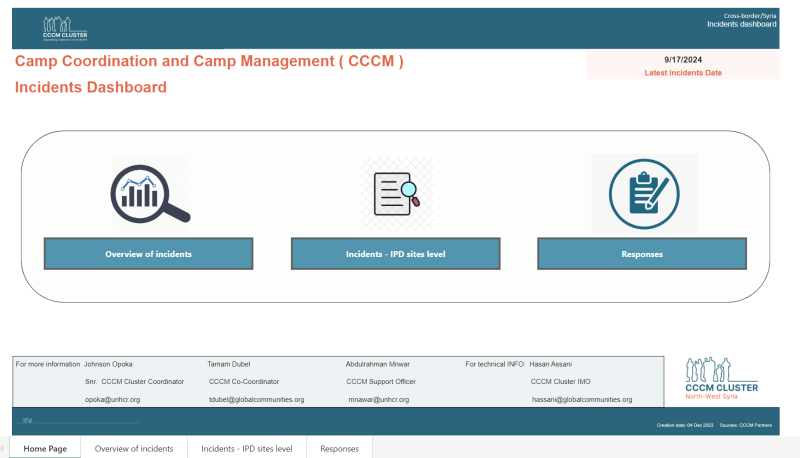Click the mnawar@unhcr.org email address
Screen dimensions: 800x458
(381, 399)
